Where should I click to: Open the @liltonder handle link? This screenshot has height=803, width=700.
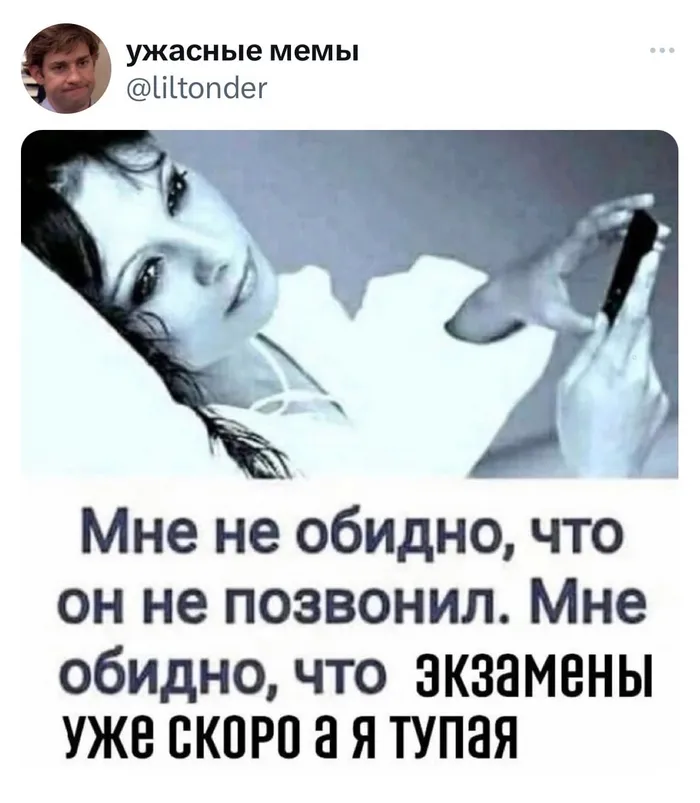point(197,88)
